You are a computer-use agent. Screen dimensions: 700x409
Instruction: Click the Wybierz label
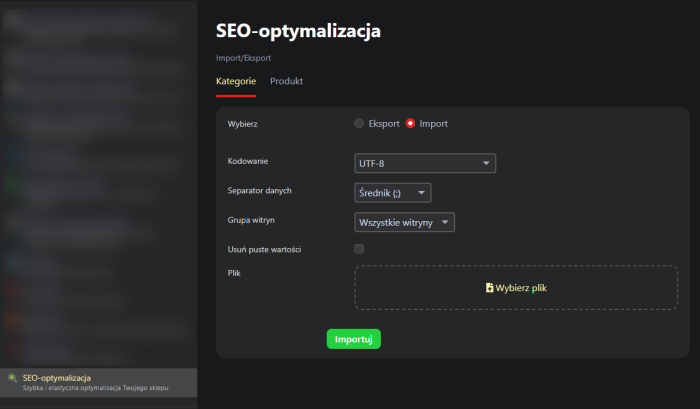242,124
